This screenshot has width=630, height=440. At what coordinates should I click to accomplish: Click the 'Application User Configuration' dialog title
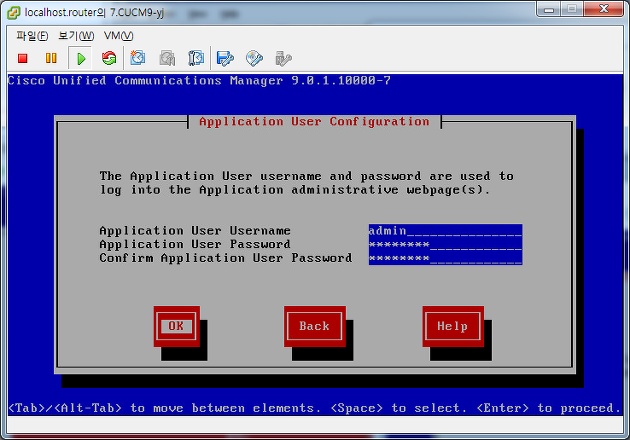(x=314, y=122)
